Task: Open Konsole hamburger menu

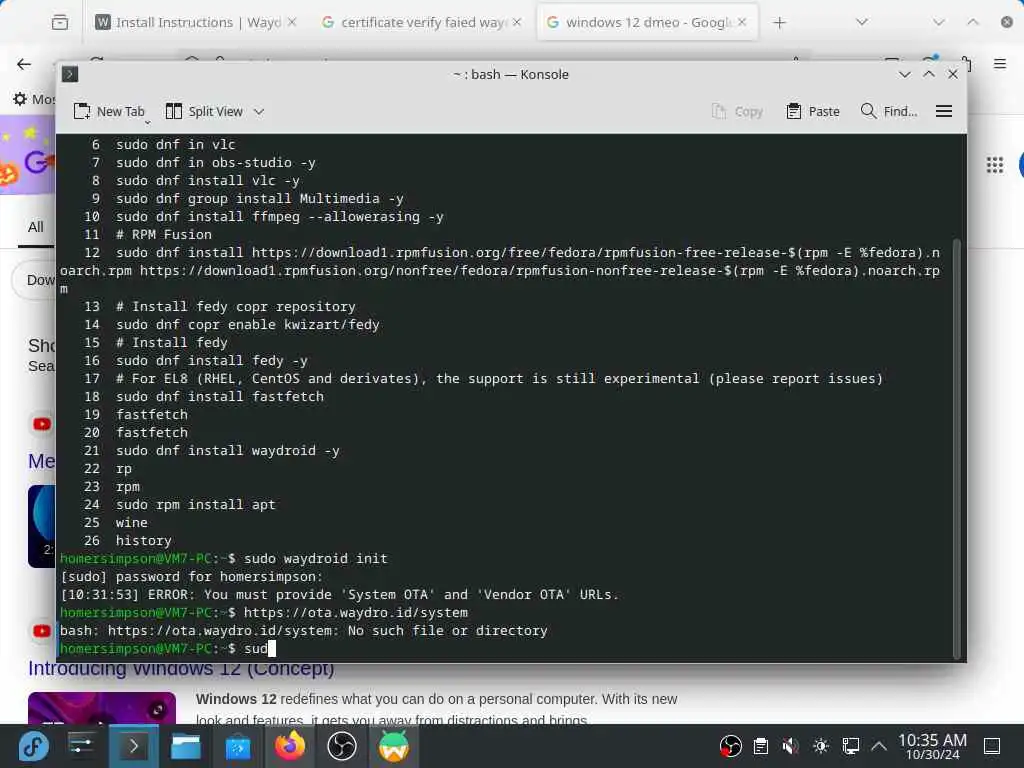Action: pos(944,112)
